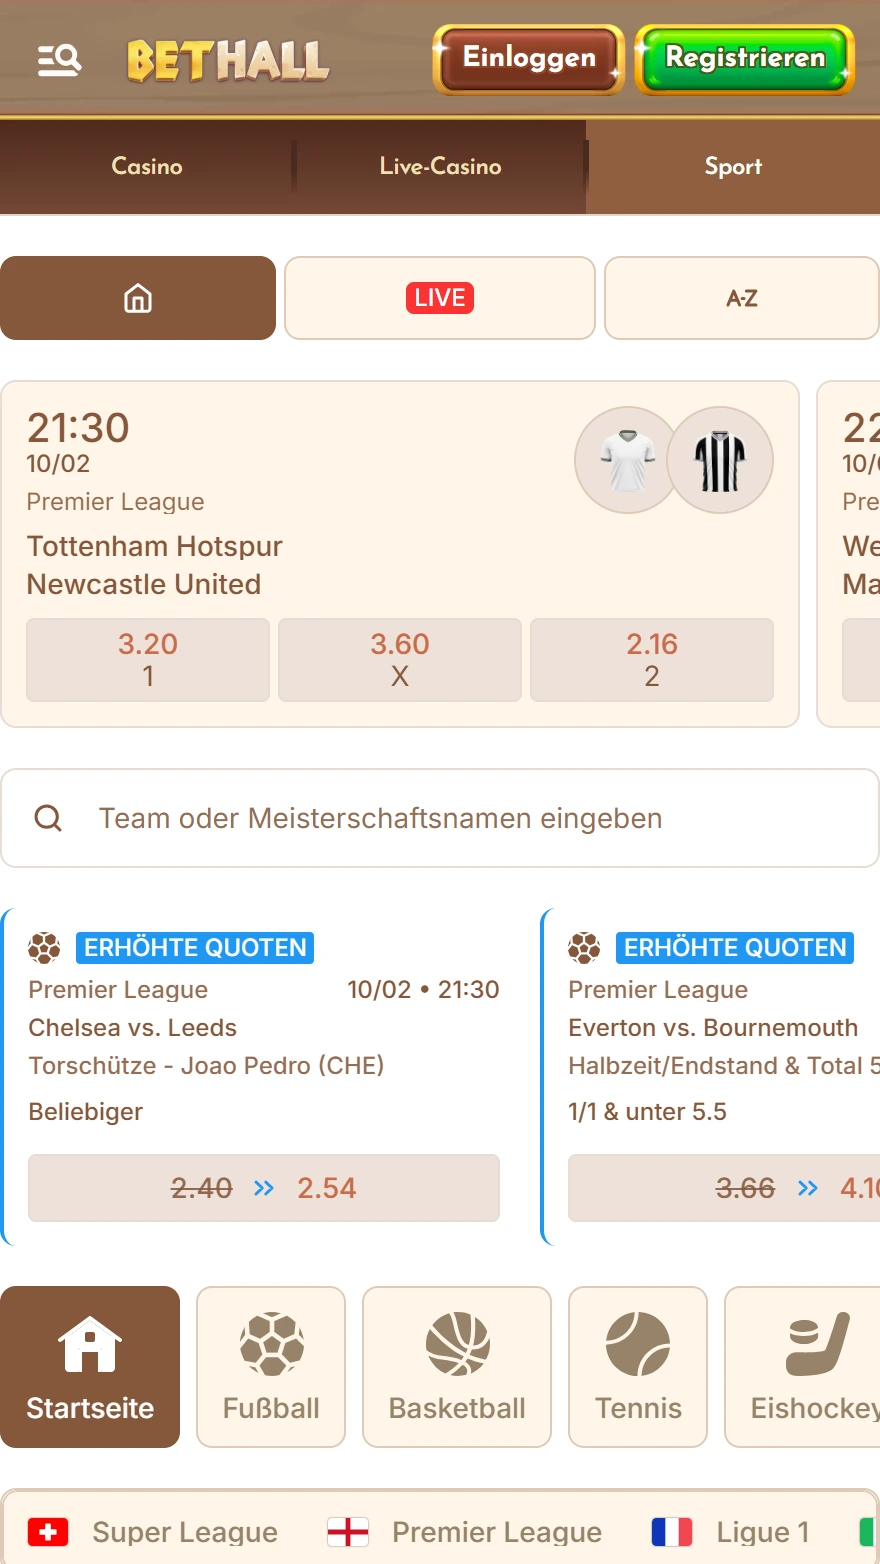The height and width of the screenshot is (1564, 880).
Task: Open the Casino tab
Action: (x=146, y=166)
